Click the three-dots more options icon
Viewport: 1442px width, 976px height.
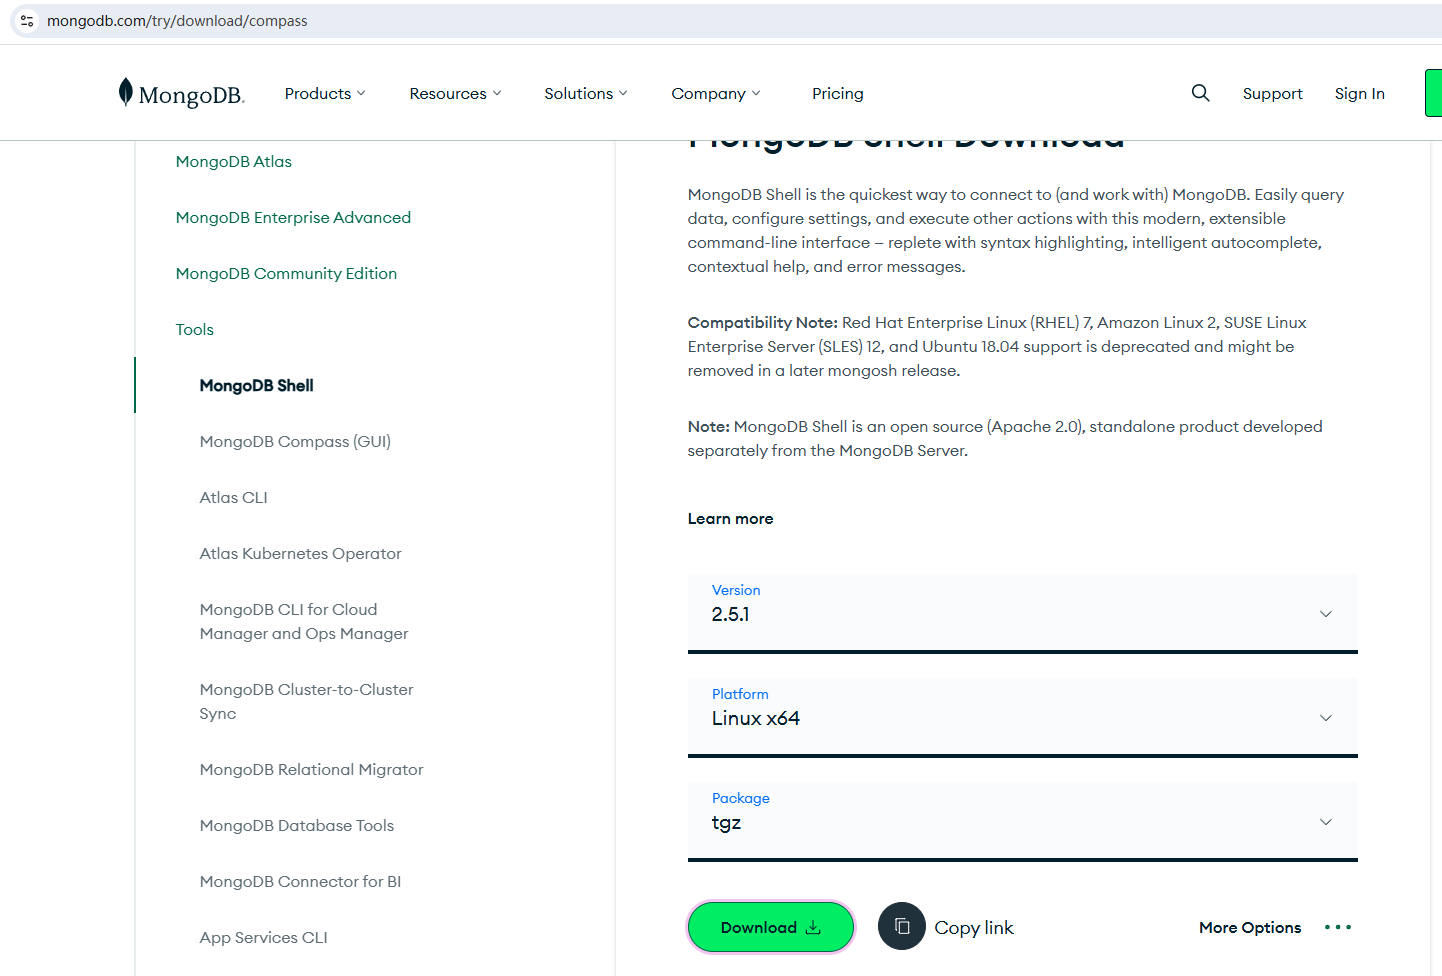[x=1337, y=927]
